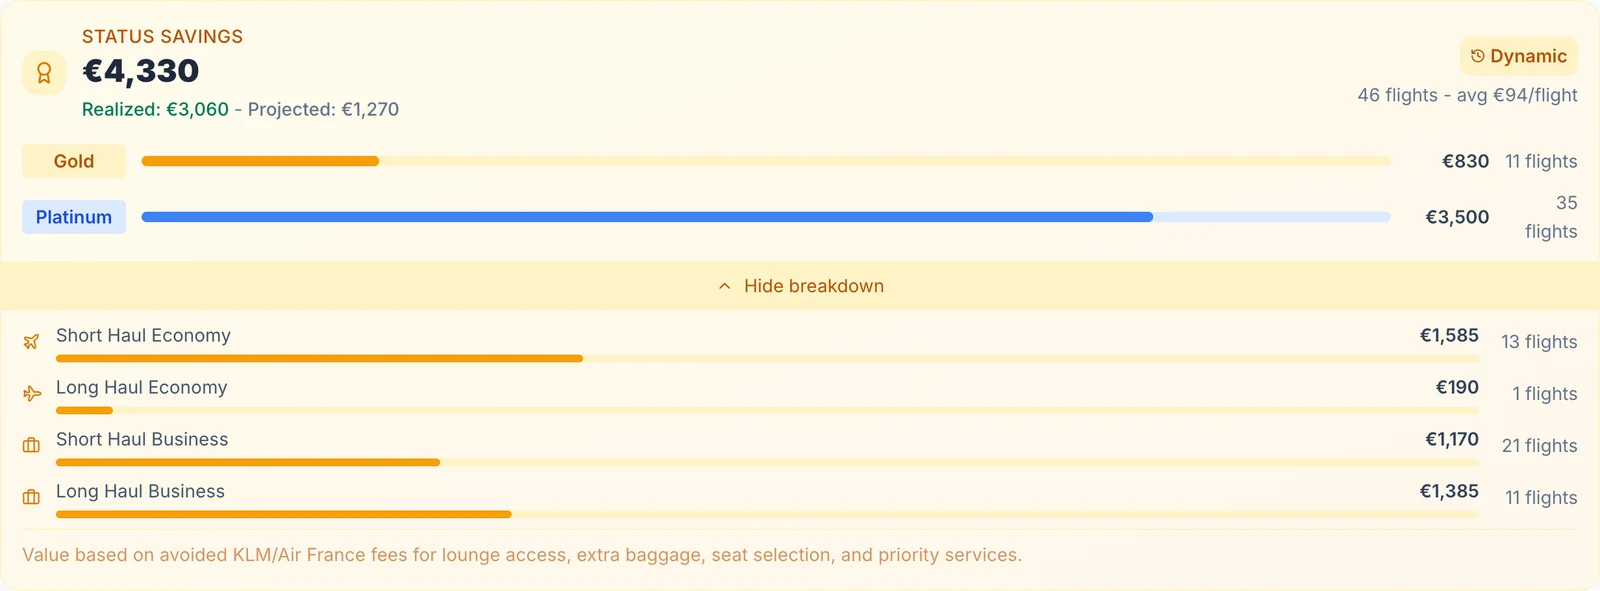Click the award ribbon icon beside Status Savings
The image size is (1600, 591).
coord(44,73)
